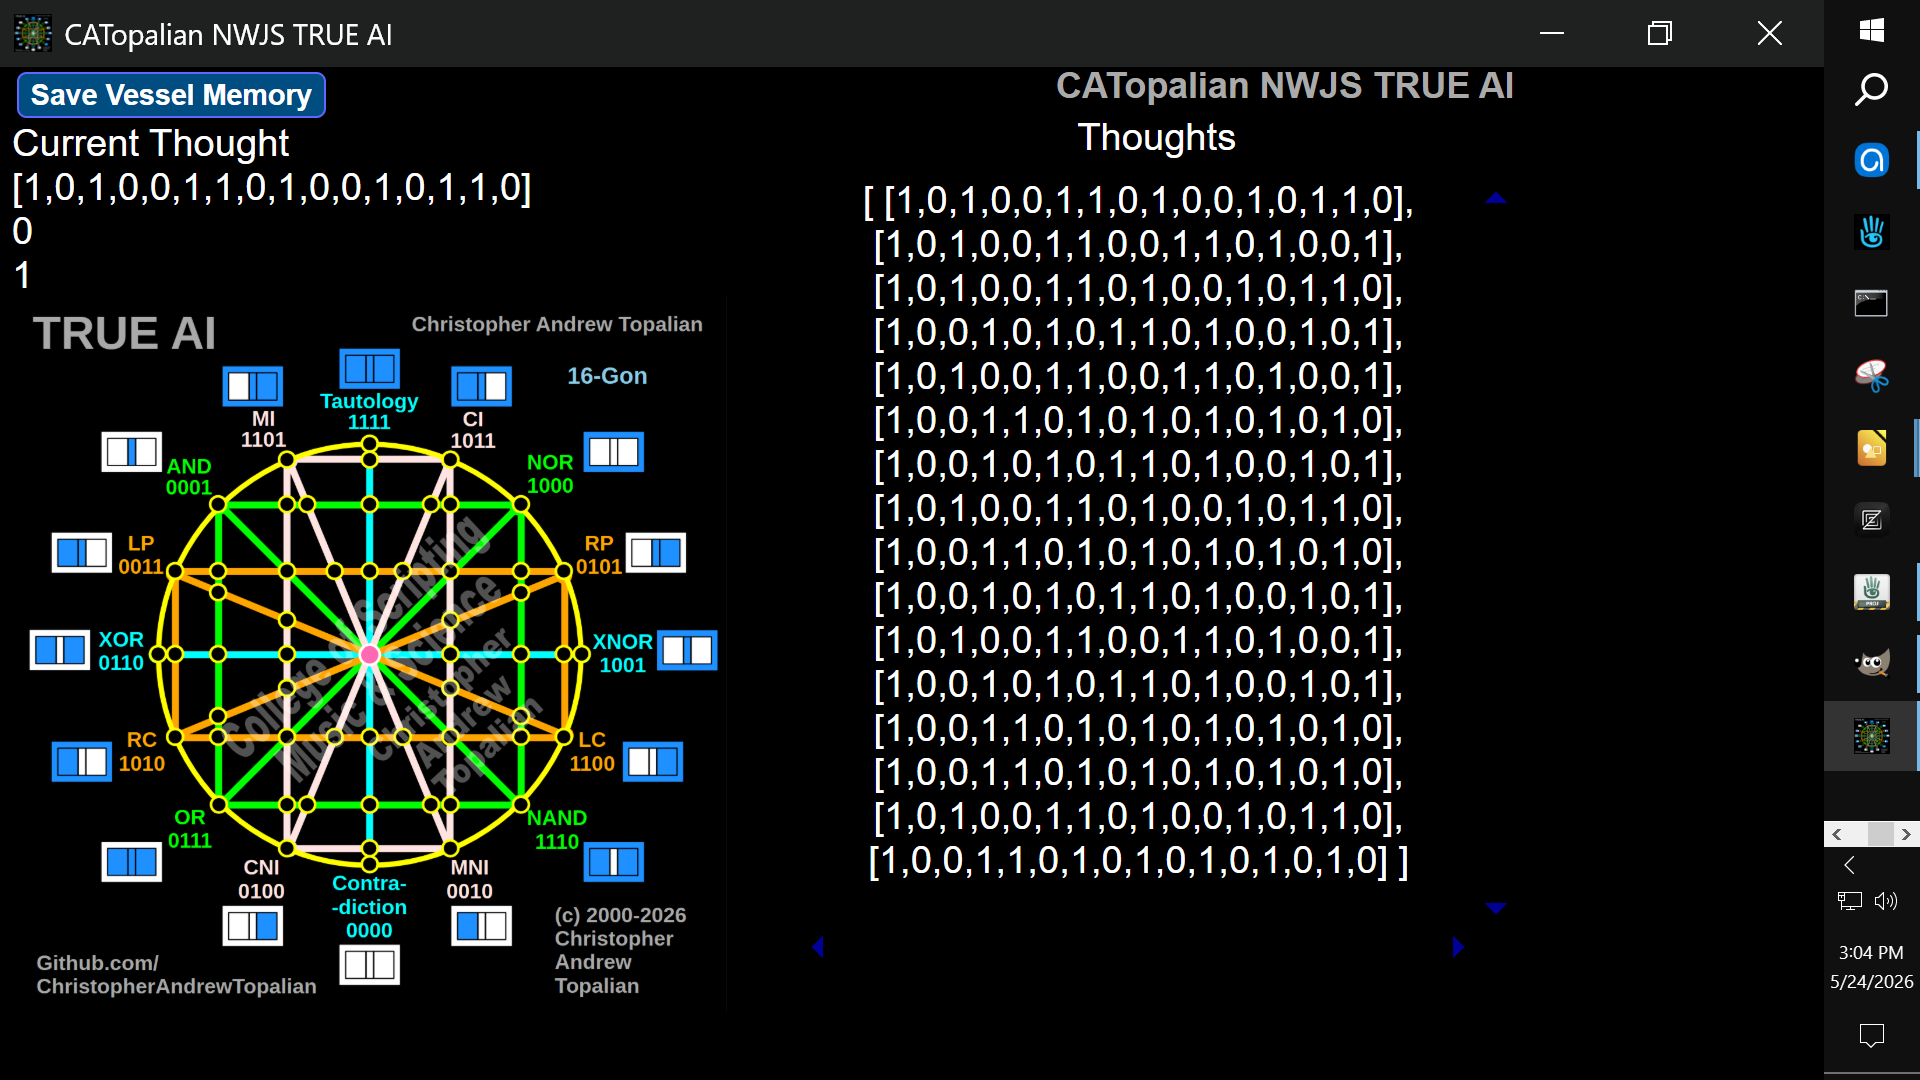Toggle the Tautology 1111 switch icon
Screen dimensions: 1920x1080
click(369, 368)
